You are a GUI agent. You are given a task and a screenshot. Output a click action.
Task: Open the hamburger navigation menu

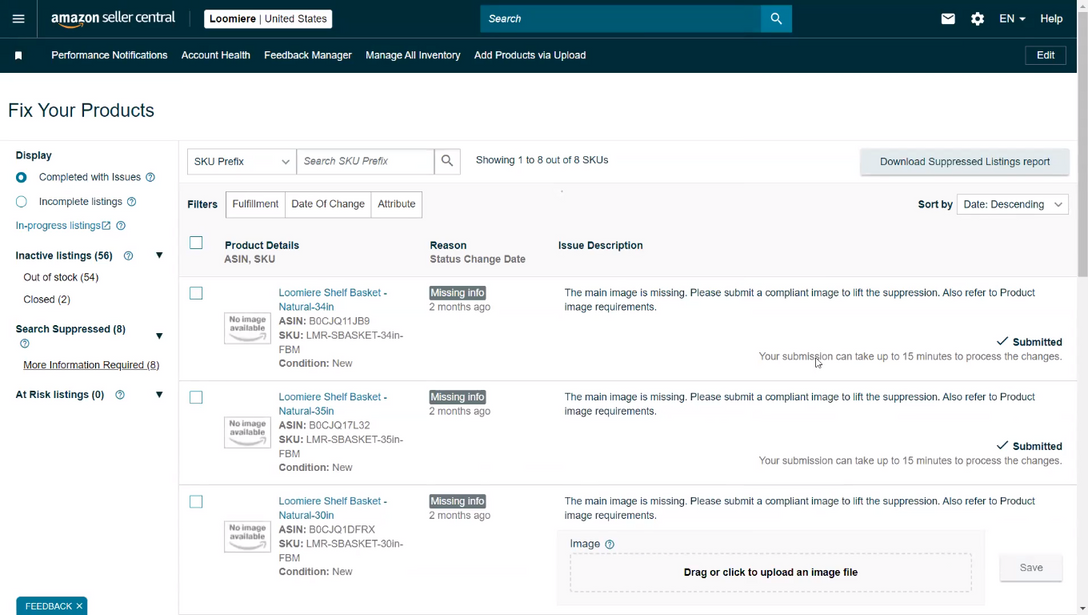pos(18,19)
